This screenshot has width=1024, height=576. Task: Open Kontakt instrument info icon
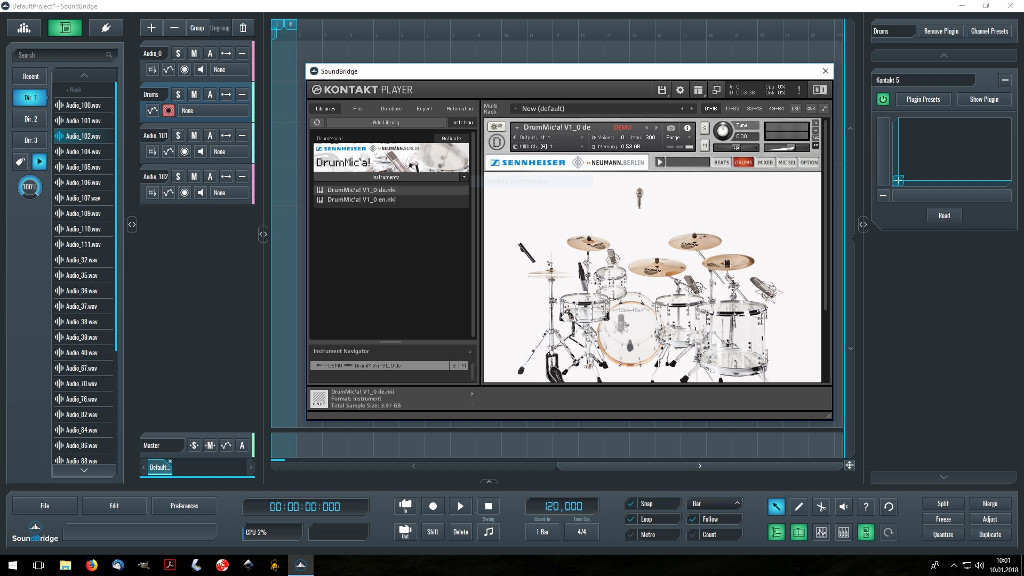click(x=687, y=128)
